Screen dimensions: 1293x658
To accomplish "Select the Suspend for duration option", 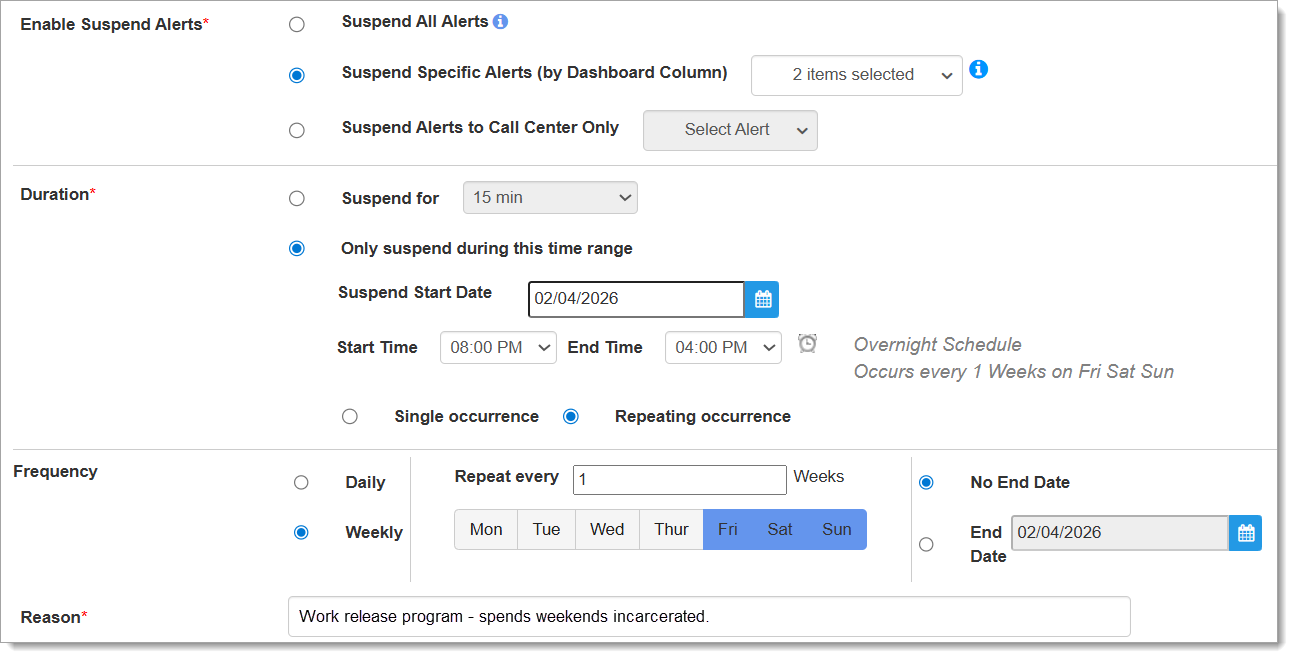I will tap(297, 199).
